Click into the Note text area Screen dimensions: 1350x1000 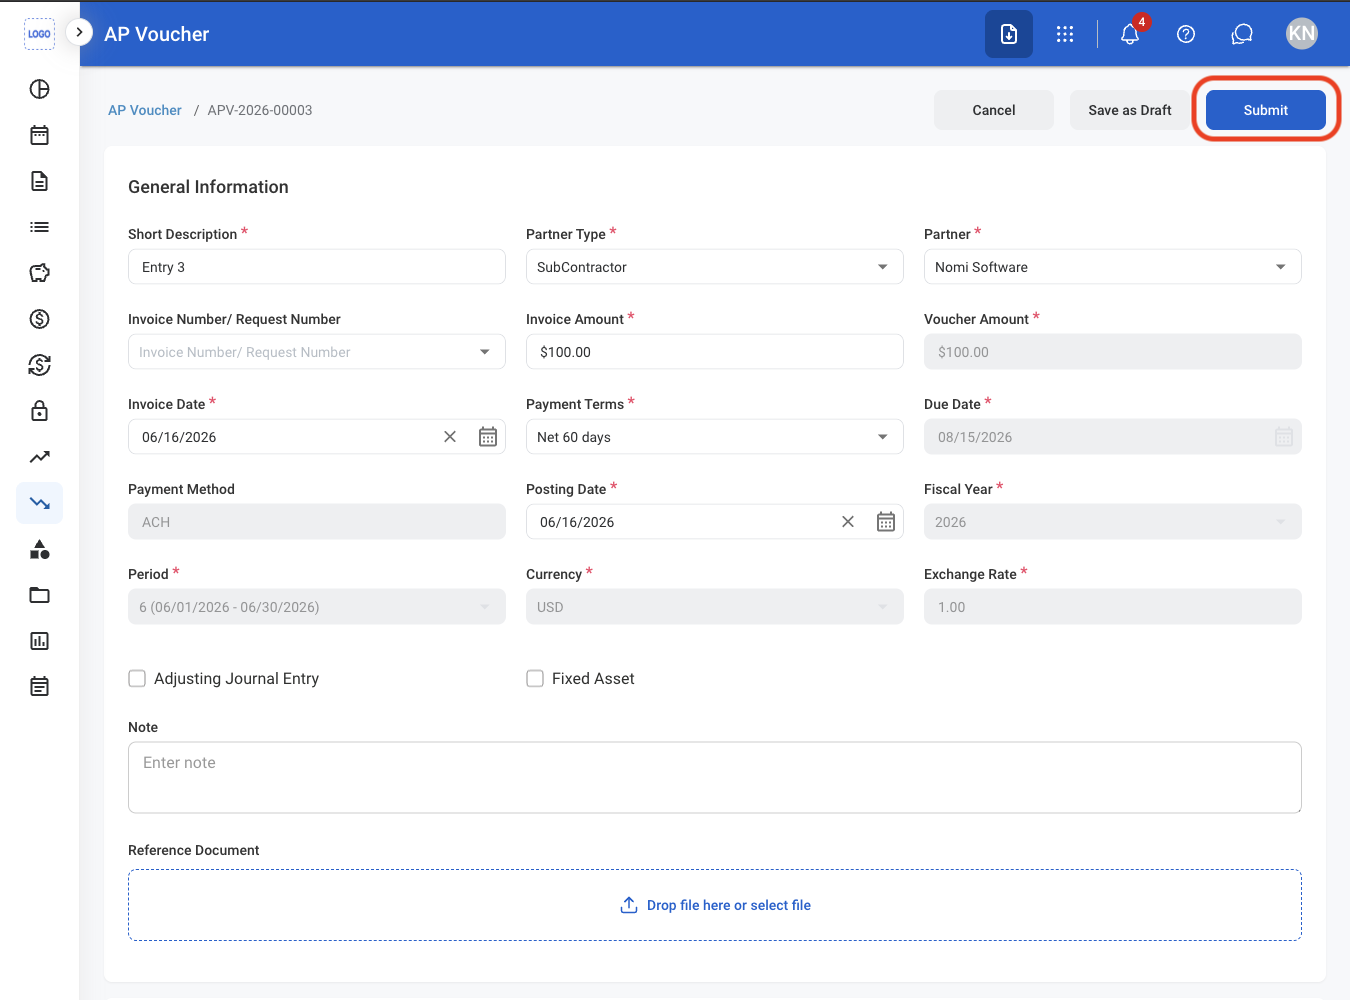coord(715,777)
